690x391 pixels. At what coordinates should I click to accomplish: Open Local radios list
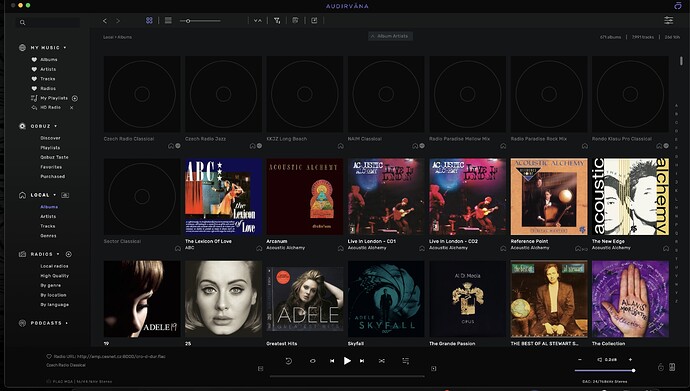click(54, 266)
